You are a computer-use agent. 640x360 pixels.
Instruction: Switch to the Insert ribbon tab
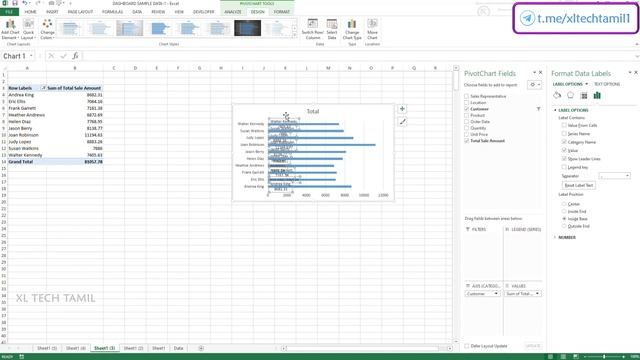pyautogui.click(x=52, y=12)
